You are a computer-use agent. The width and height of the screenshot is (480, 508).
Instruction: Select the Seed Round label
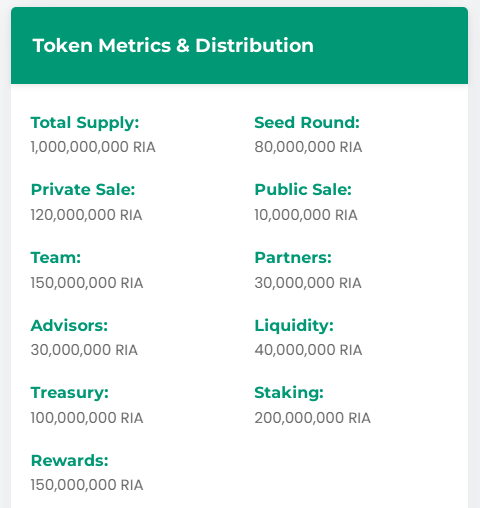tap(307, 122)
